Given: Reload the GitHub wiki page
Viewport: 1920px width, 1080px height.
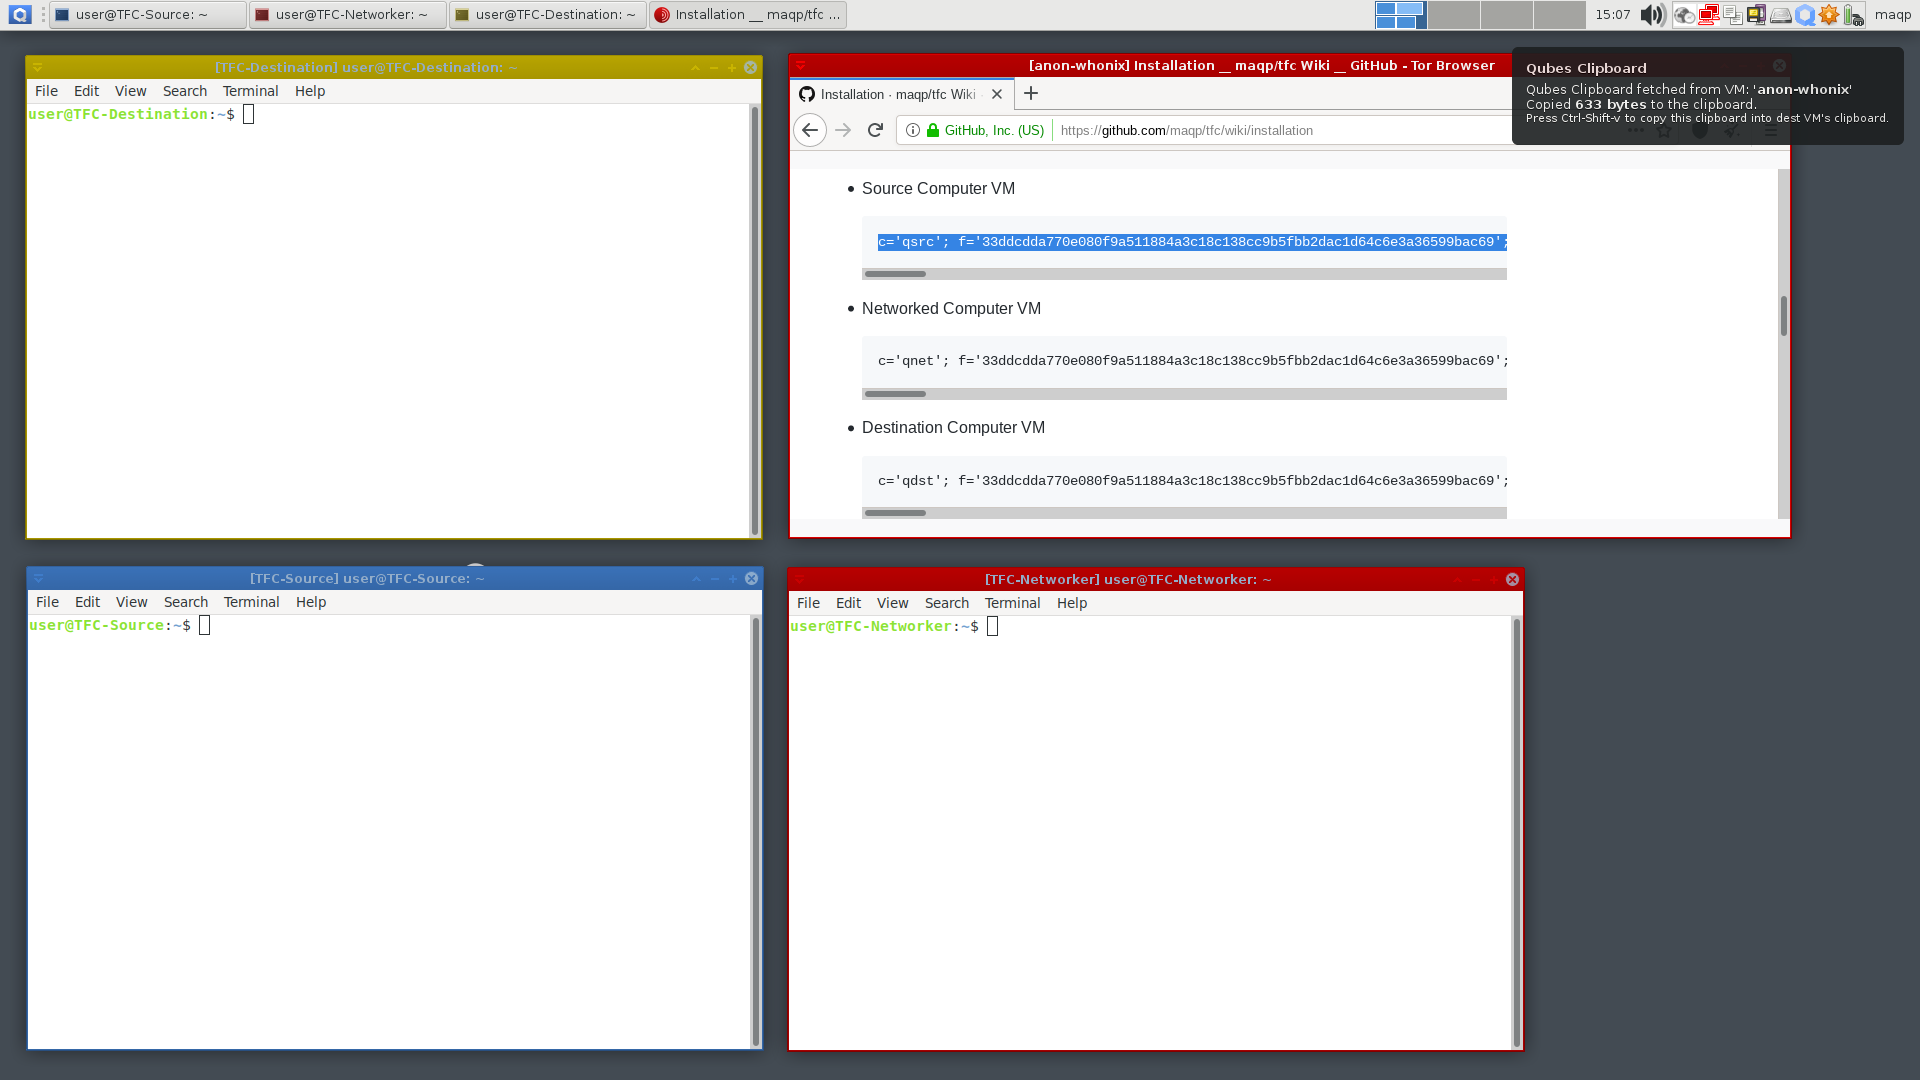Looking at the screenshot, I should 875,130.
